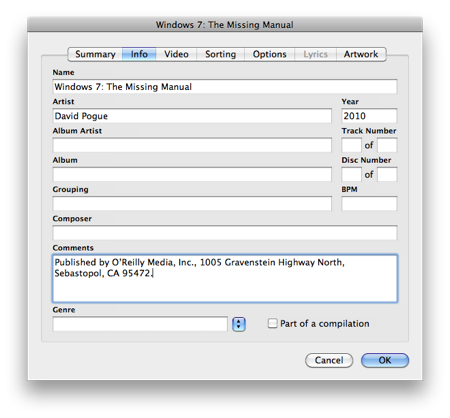
Task: Open the Options tab
Action: click(269, 54)
